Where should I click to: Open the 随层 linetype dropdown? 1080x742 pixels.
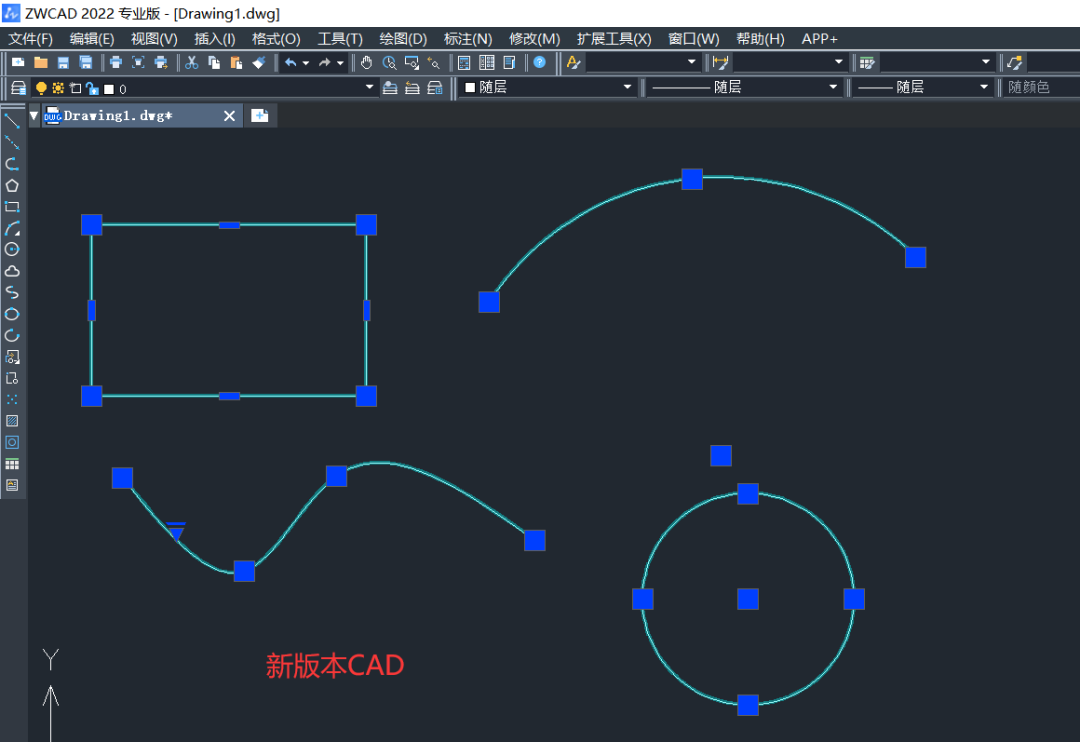(x=833, y=87)
